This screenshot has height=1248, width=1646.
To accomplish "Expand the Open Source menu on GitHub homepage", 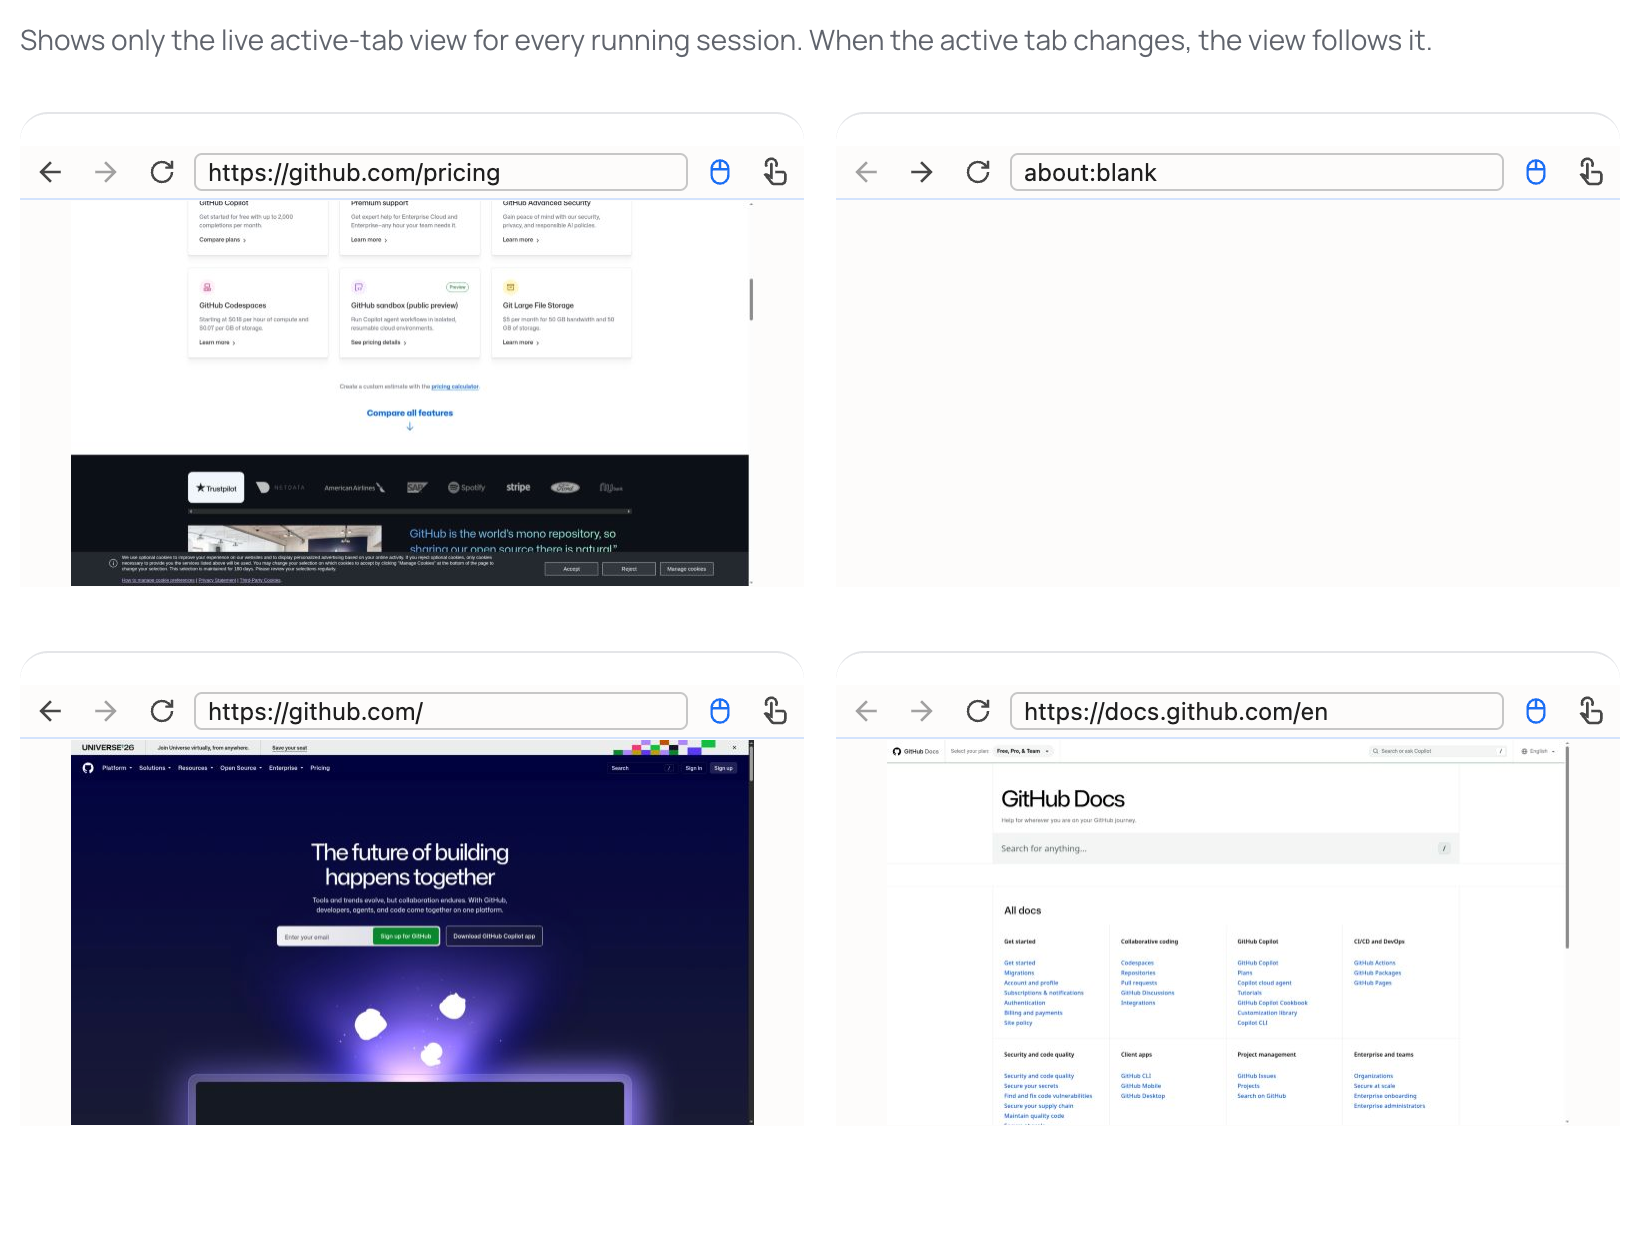I will [241, 768].
